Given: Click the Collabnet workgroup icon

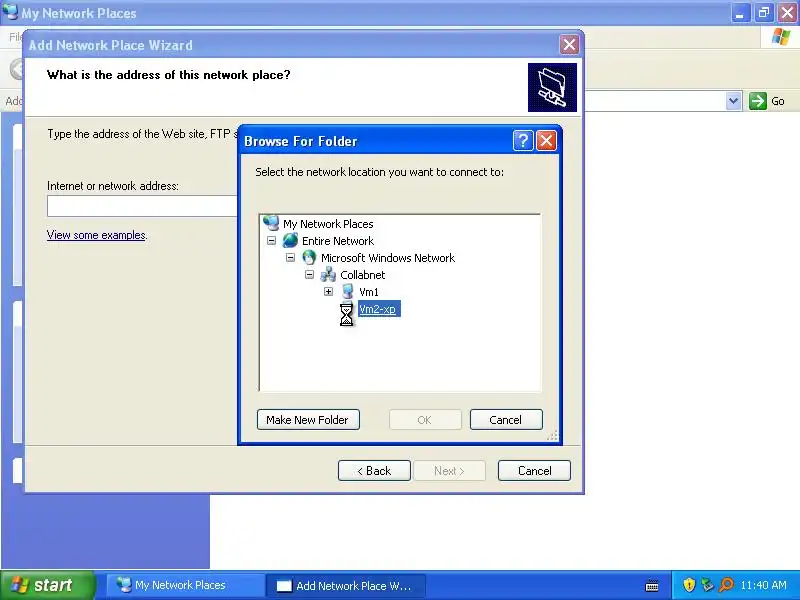Looking at the screenshot, I should point(328,274).
